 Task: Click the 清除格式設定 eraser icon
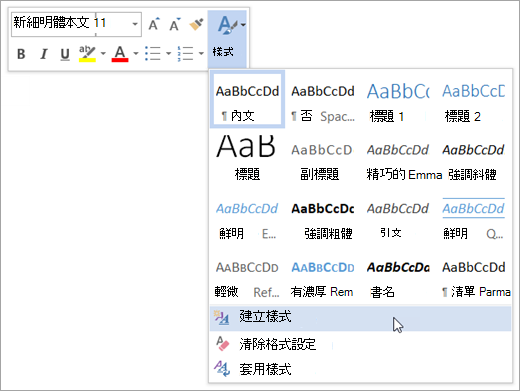point(222,343)
